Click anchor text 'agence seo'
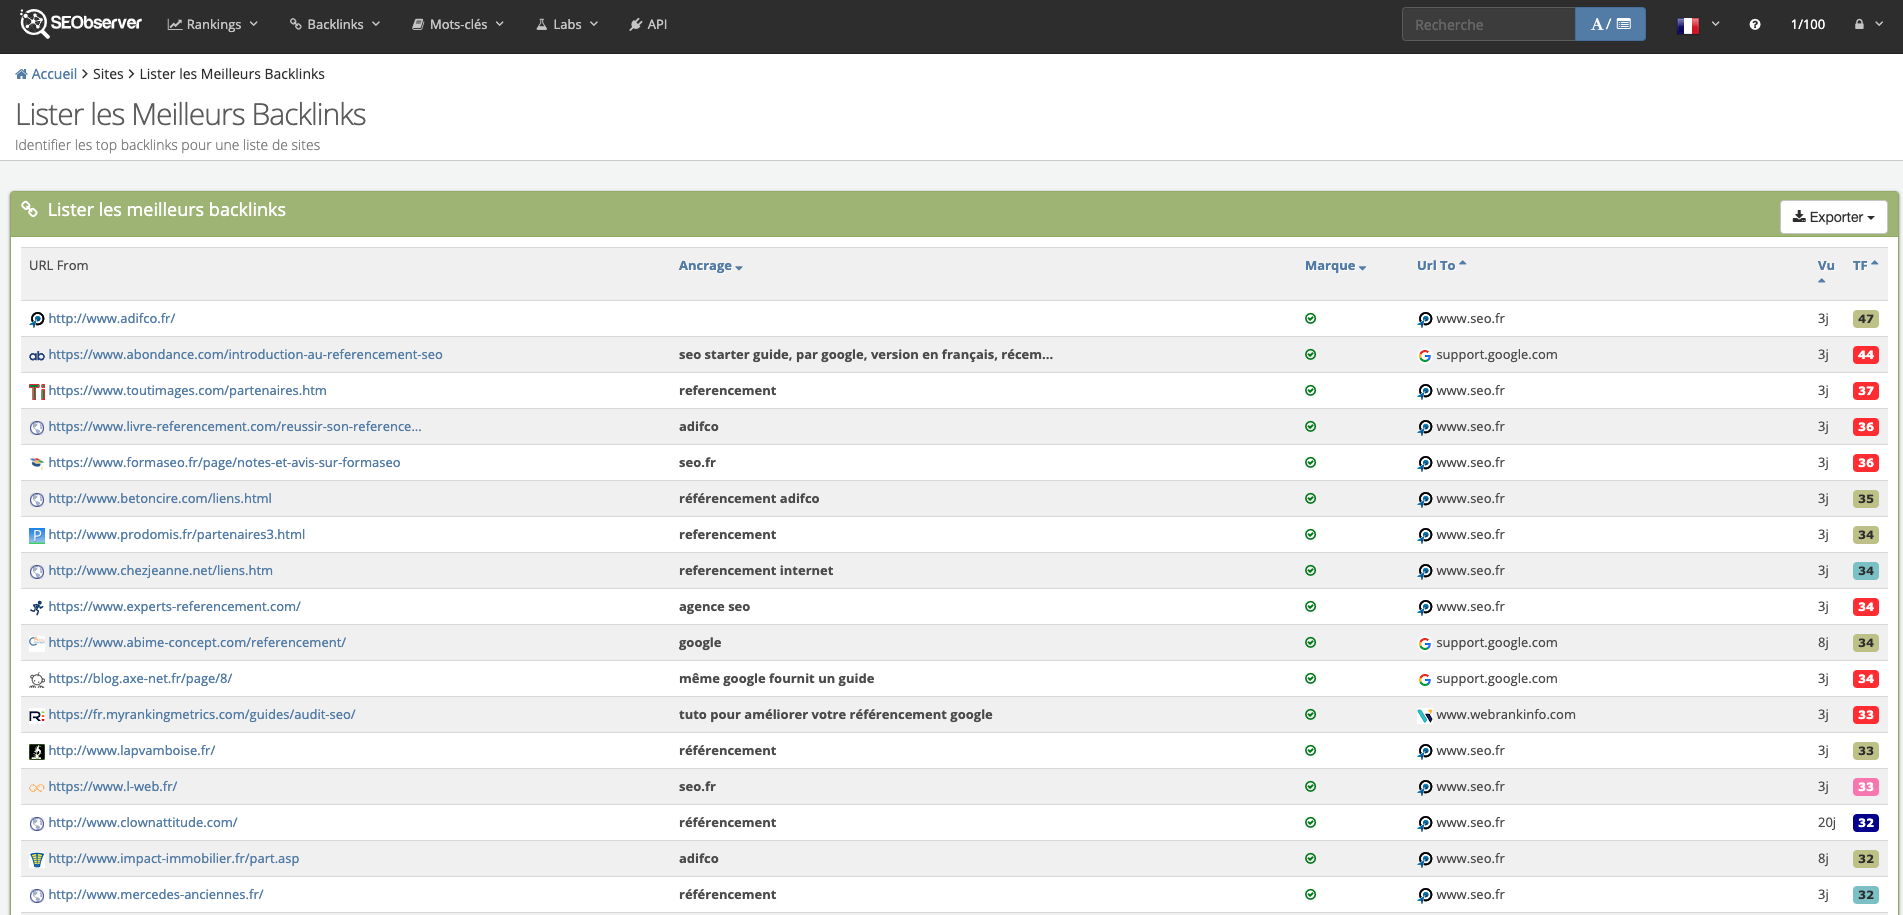Screen dimensions: 1903x915 pos(714,607)
